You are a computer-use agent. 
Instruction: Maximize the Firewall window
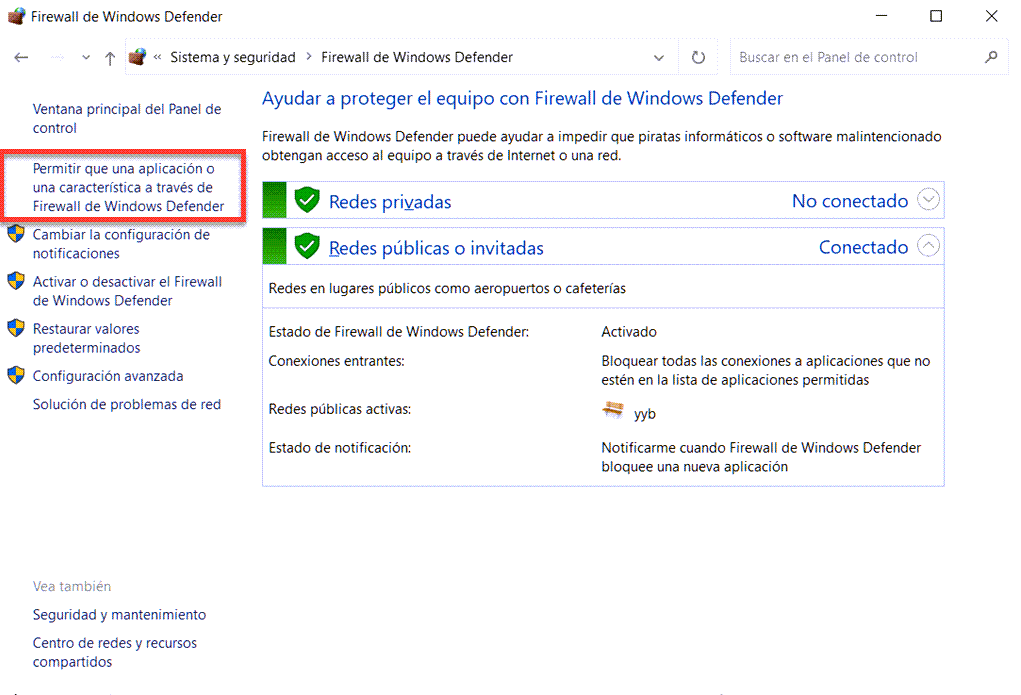click(x=936, y=16)
